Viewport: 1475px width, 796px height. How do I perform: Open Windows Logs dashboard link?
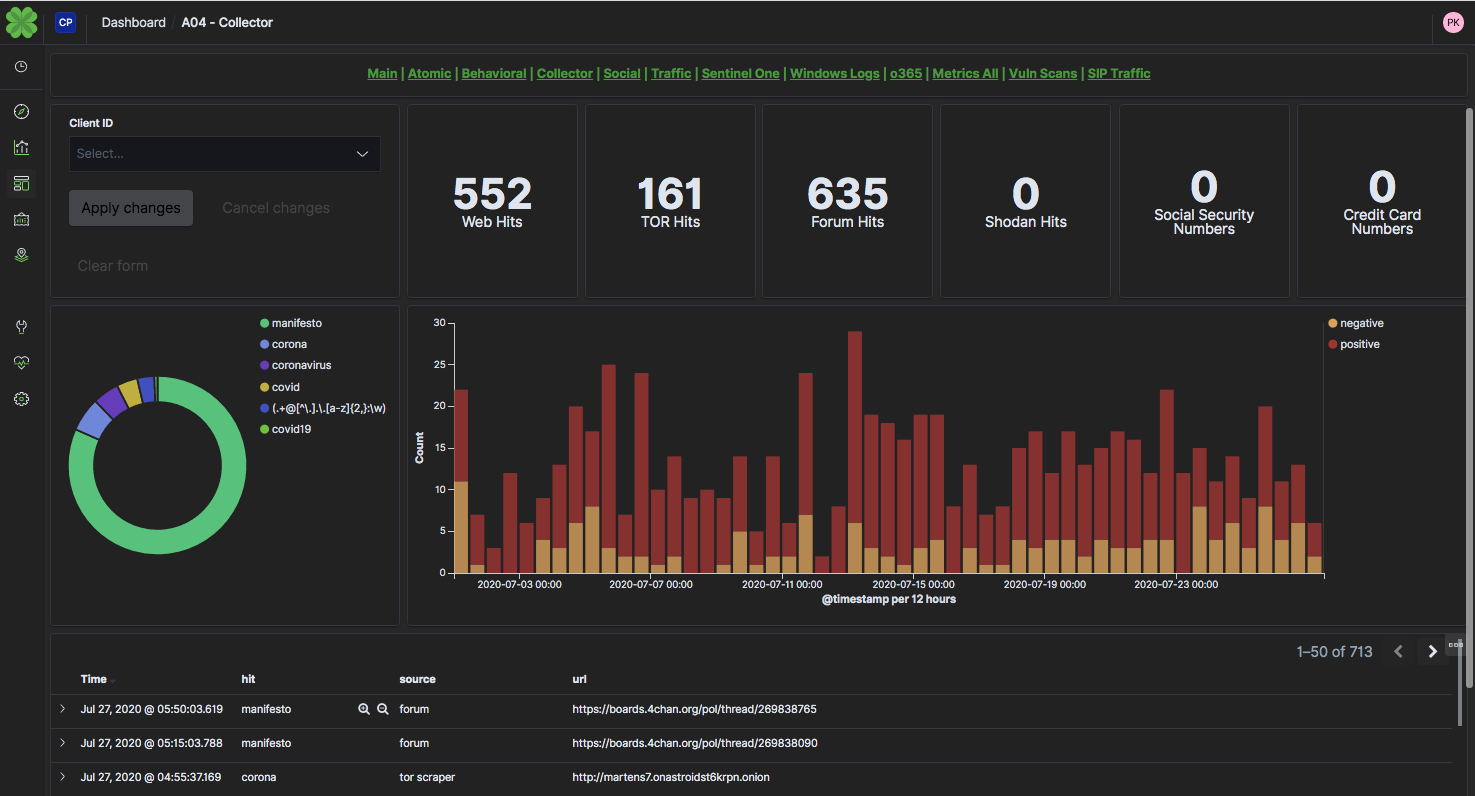pos(835,73)
